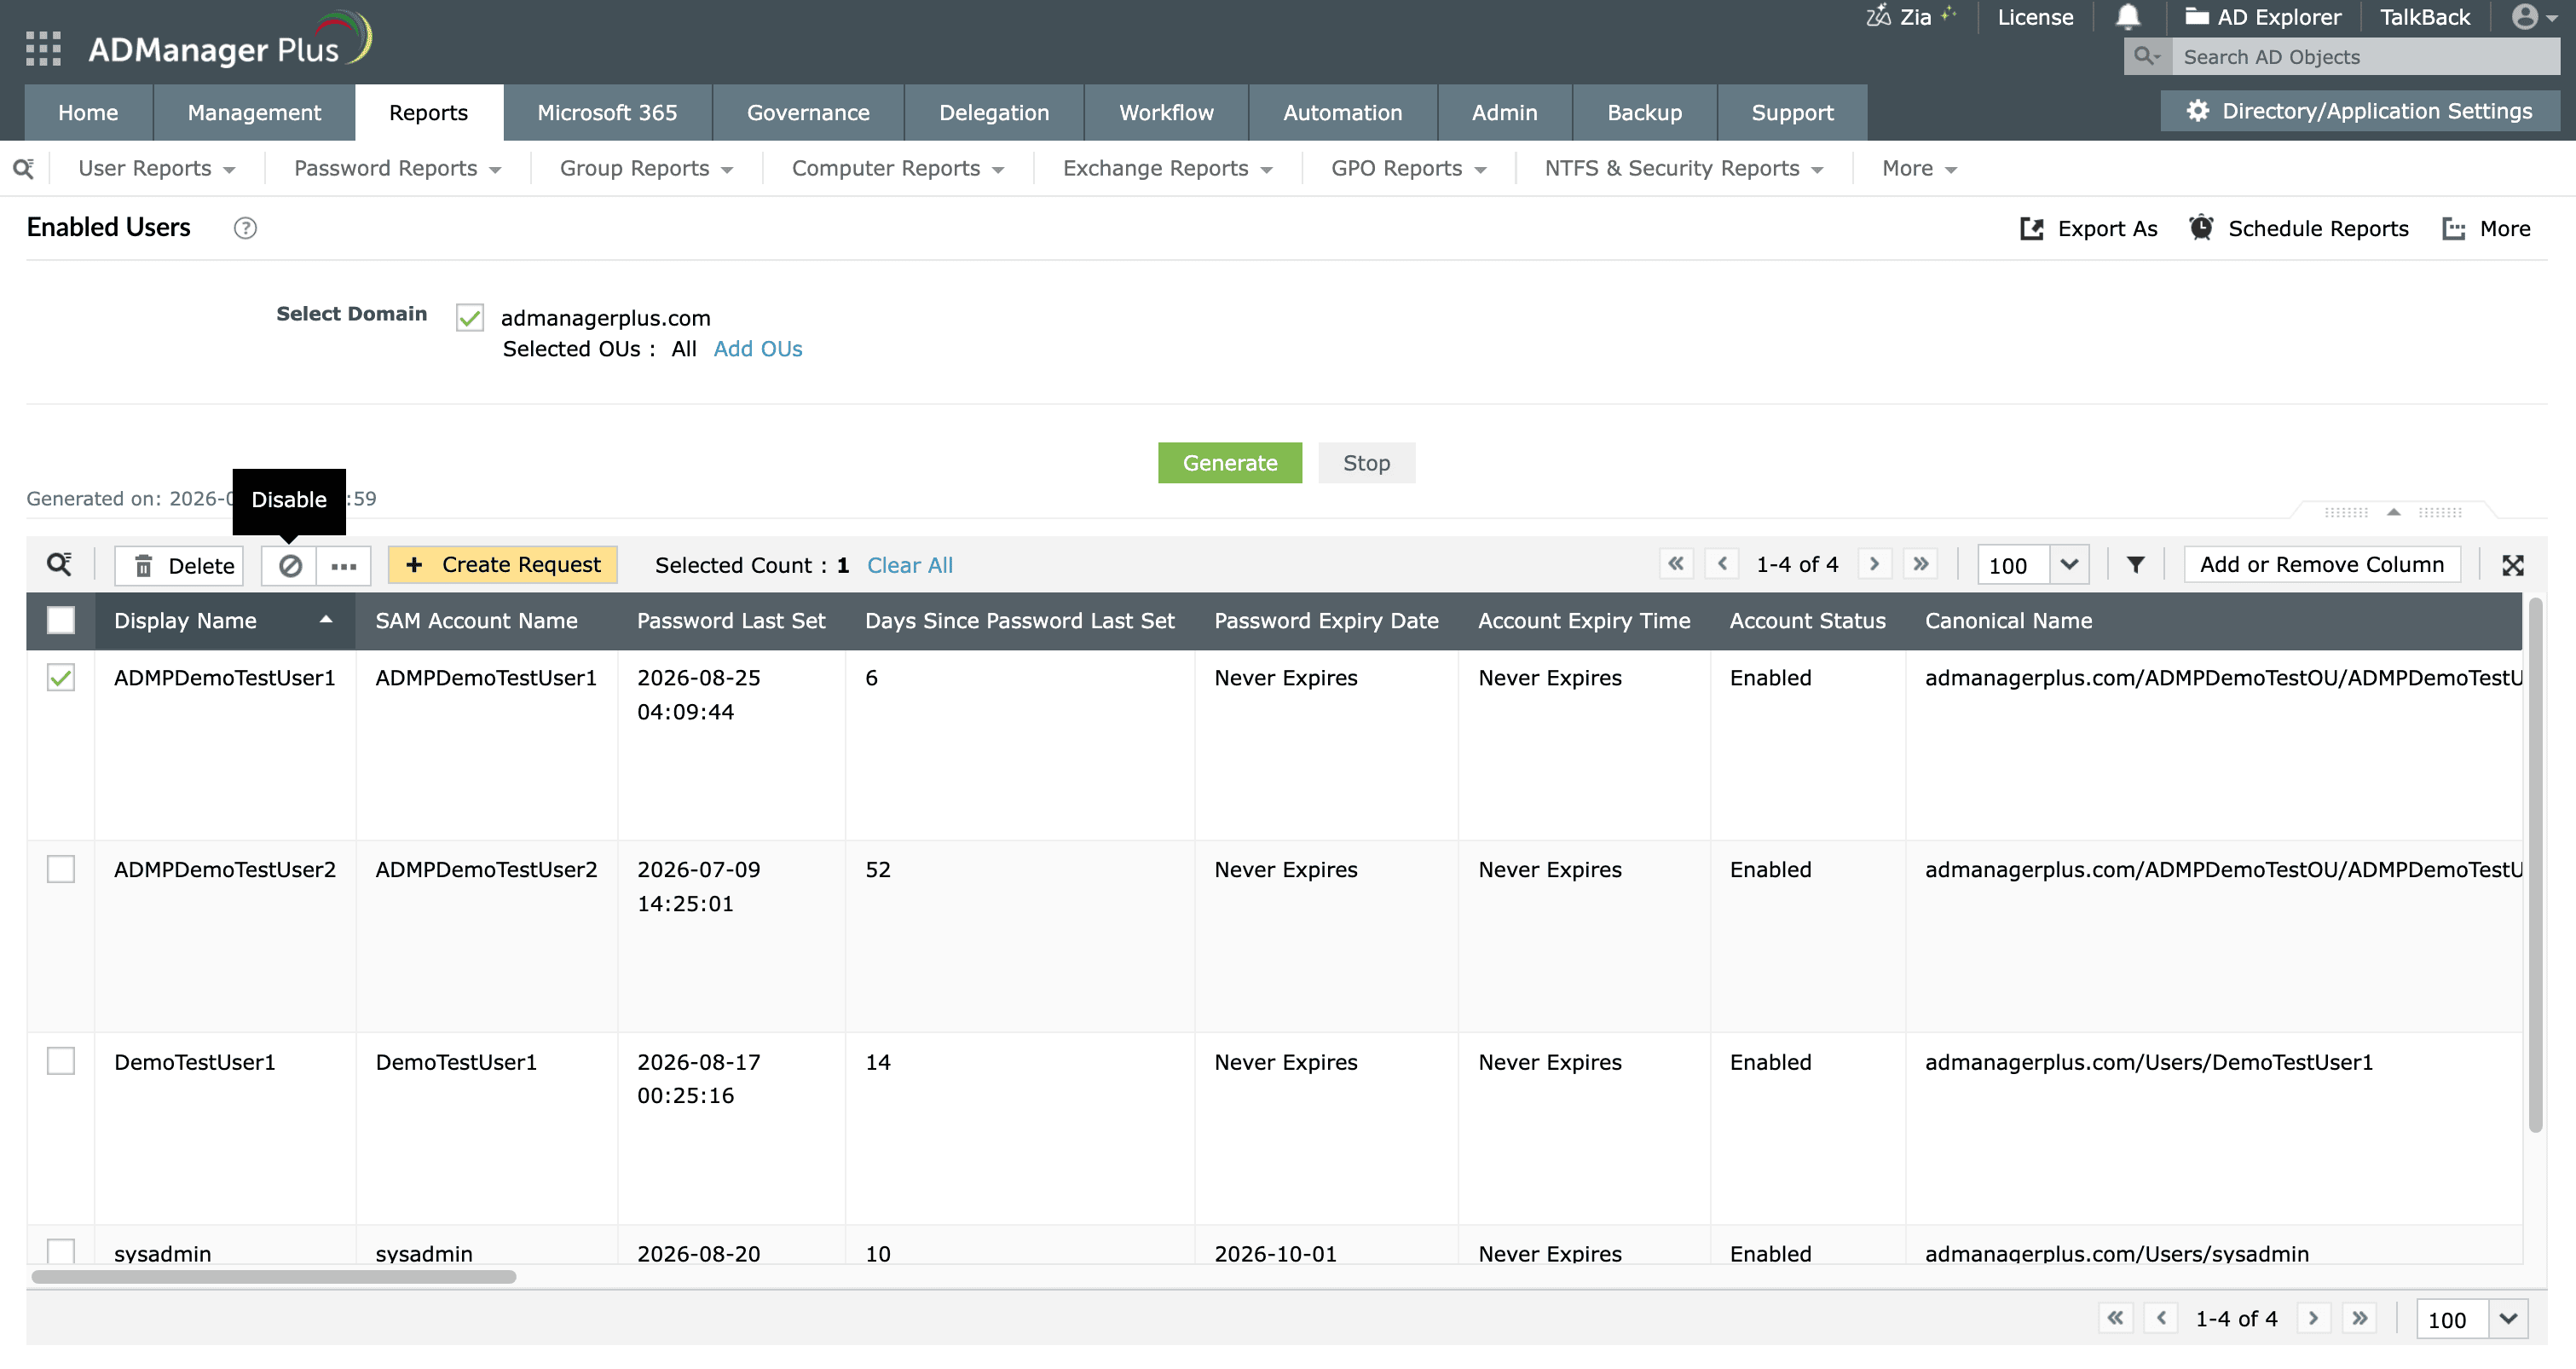Uncheck ADMPDemoTestUser1 row checkbox
The width and height of the screenshot is (2576, 1369).
coord(61,678)
